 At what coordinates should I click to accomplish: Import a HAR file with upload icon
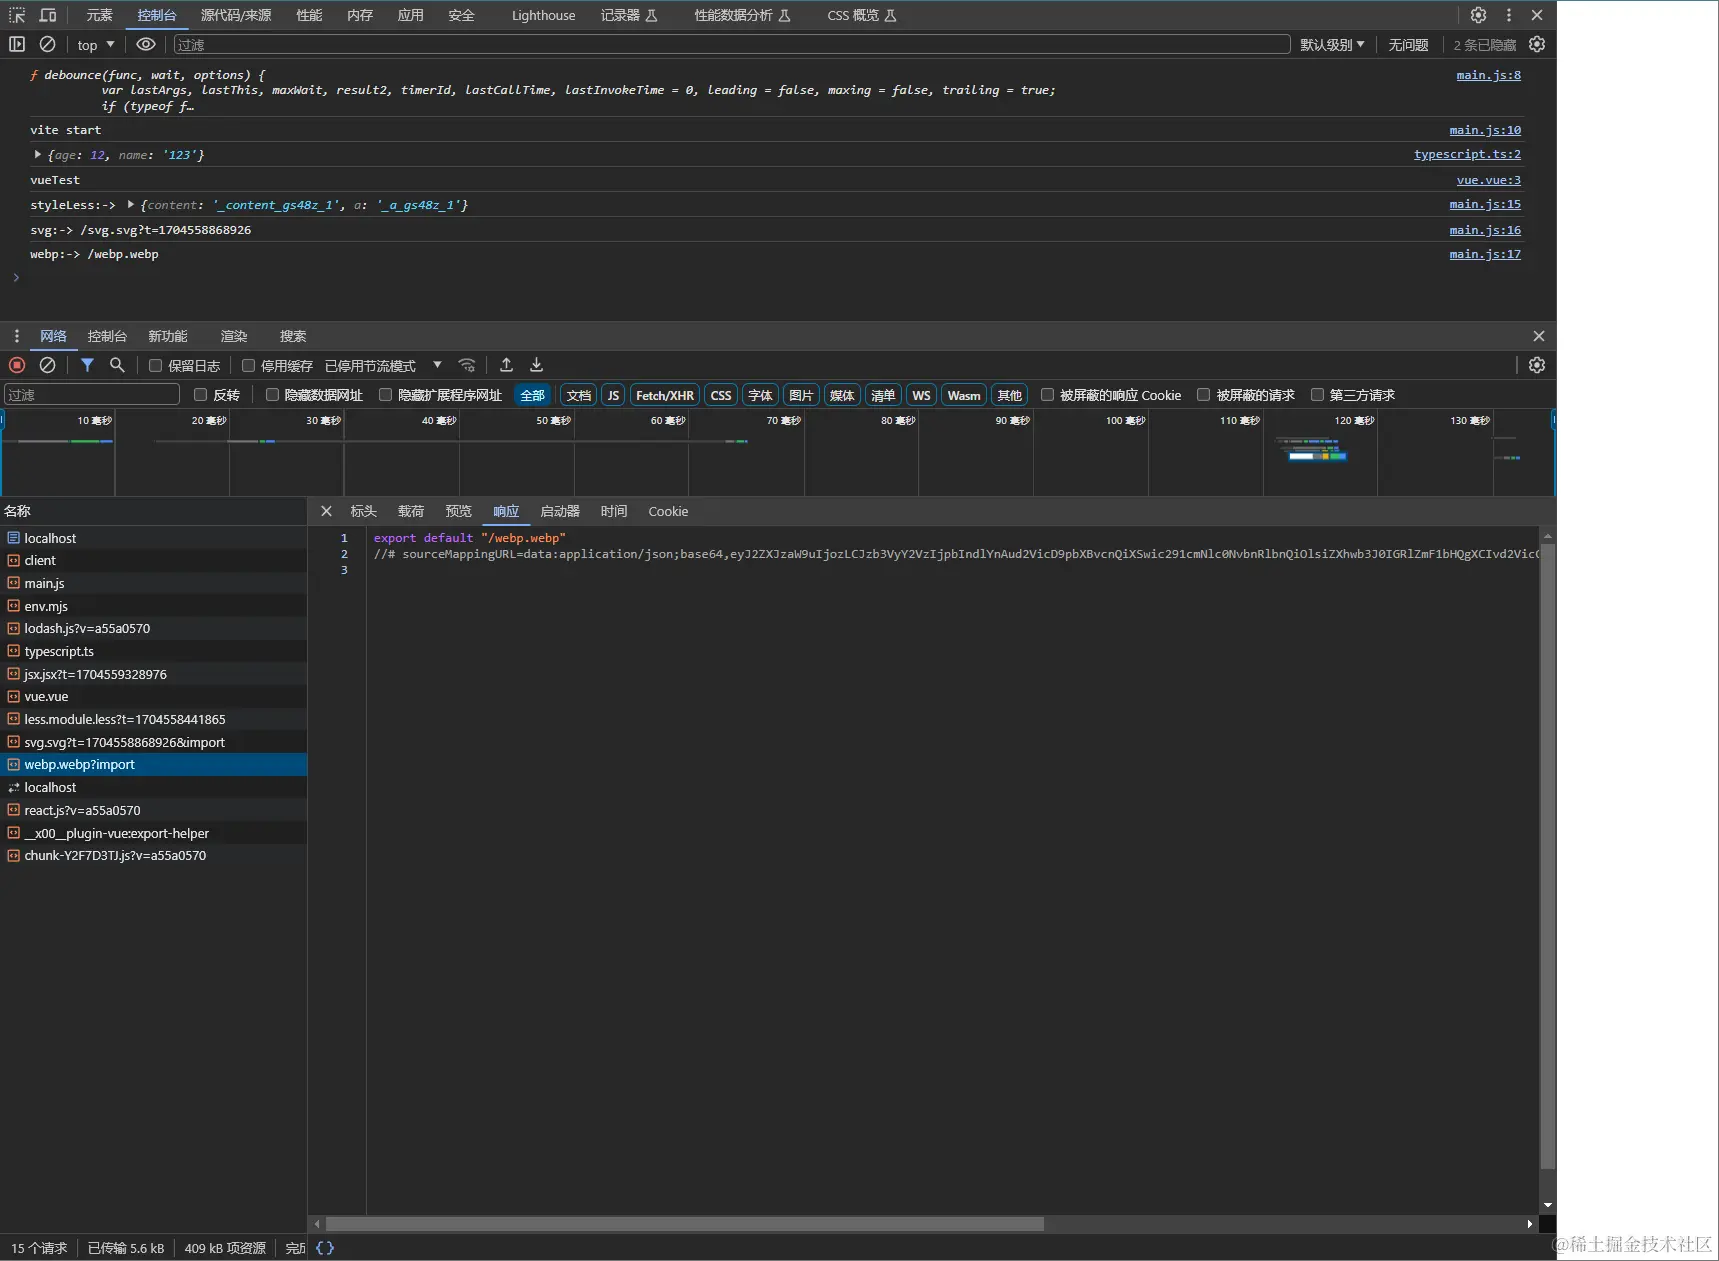pyautogui.click(x=506, y=365)
